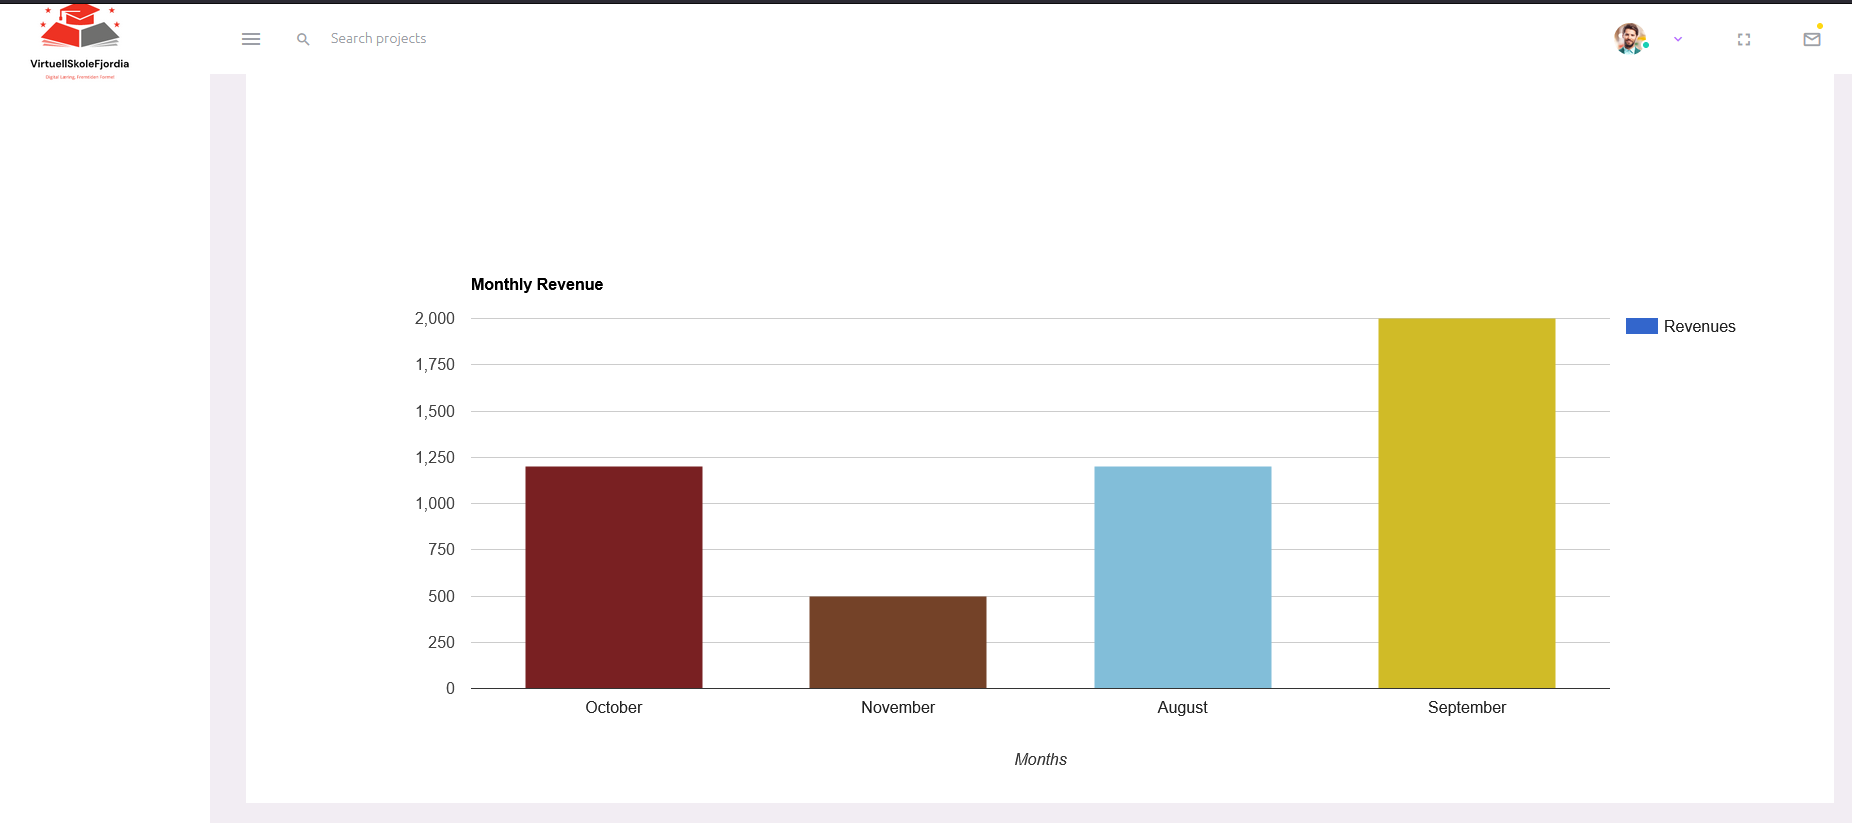Click the search magnifier icon
The height and width of the screenshot is (823, 1852).
click(303, 39)
